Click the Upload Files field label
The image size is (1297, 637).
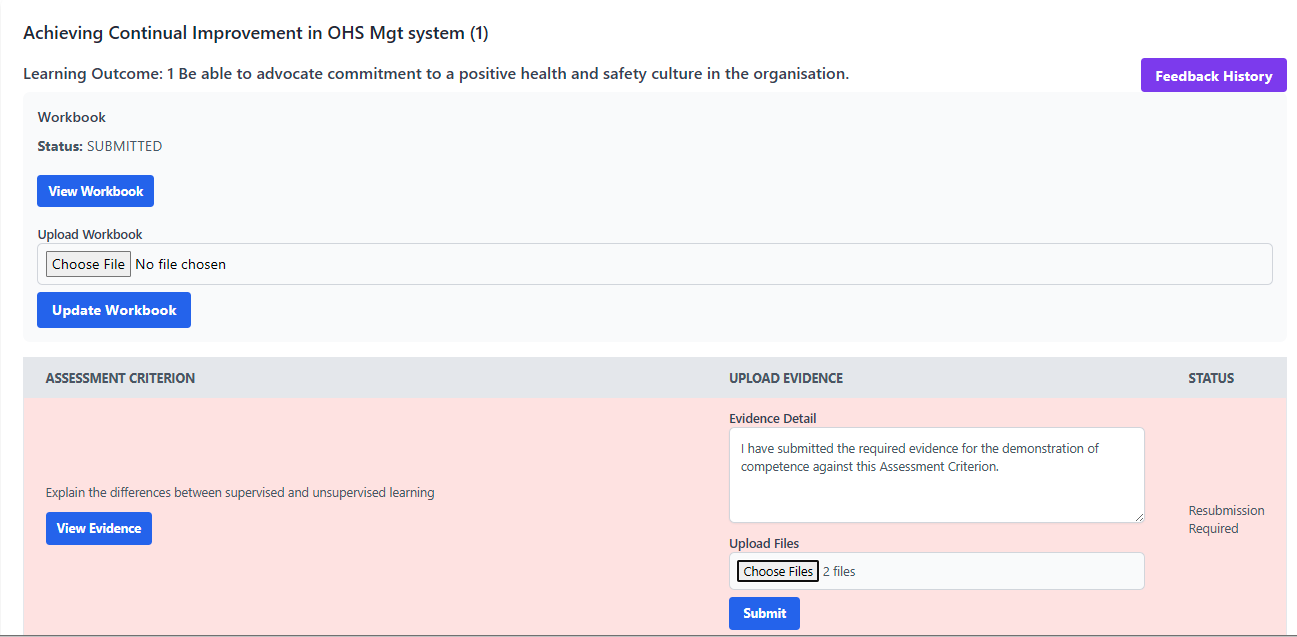point(763,543)
